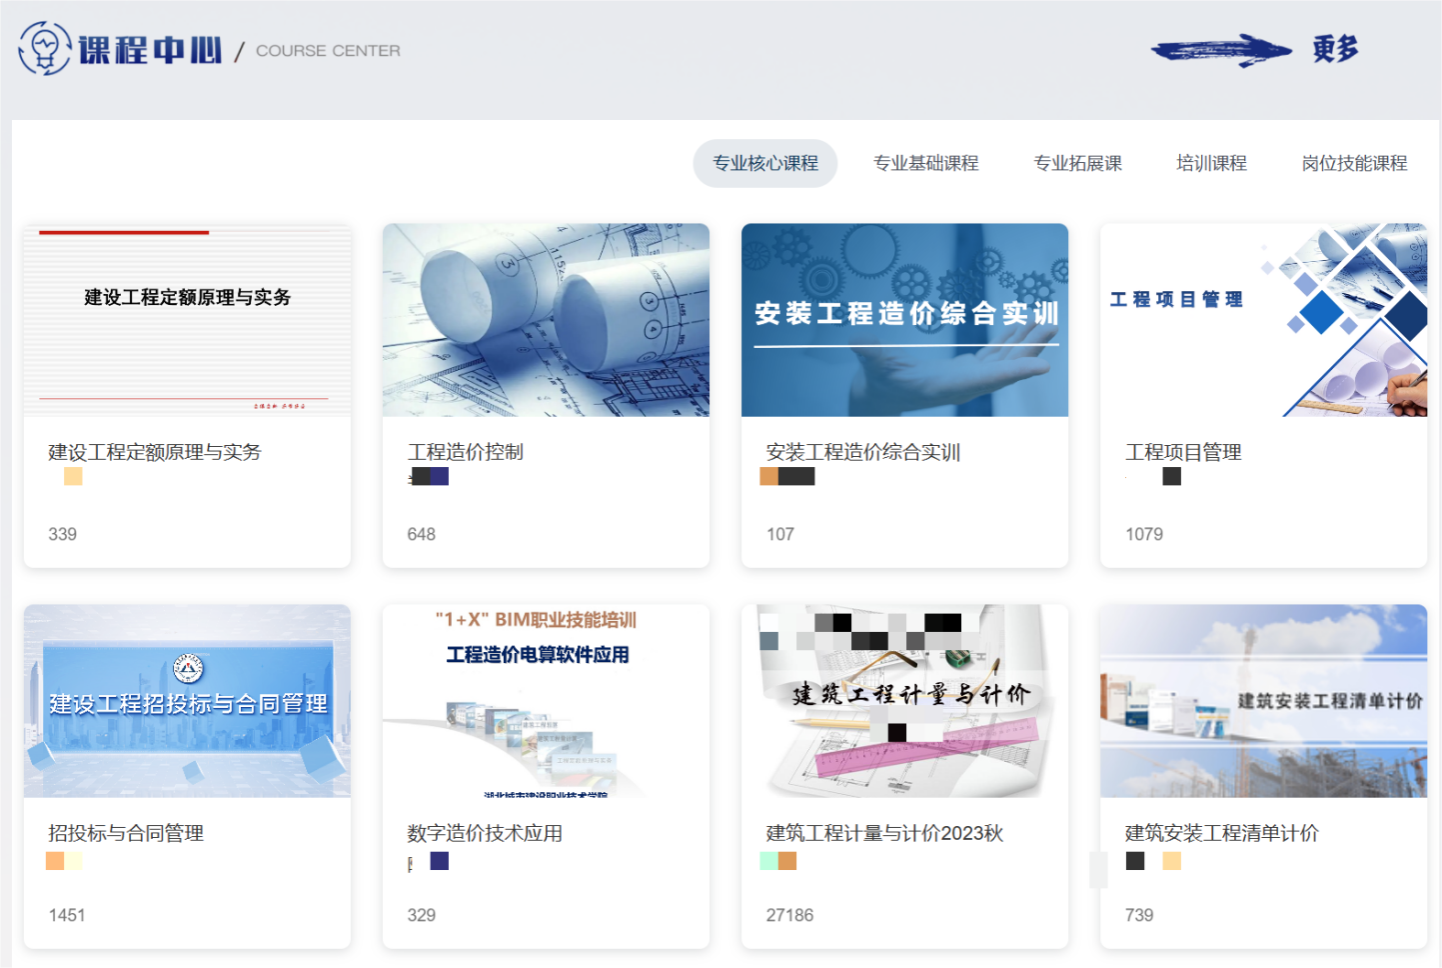This screenshot has width=1442, height=968.
Task: Click the 建筑工程计量与计价 cover image
Action: pyautogui.click(x=905, y=701)
